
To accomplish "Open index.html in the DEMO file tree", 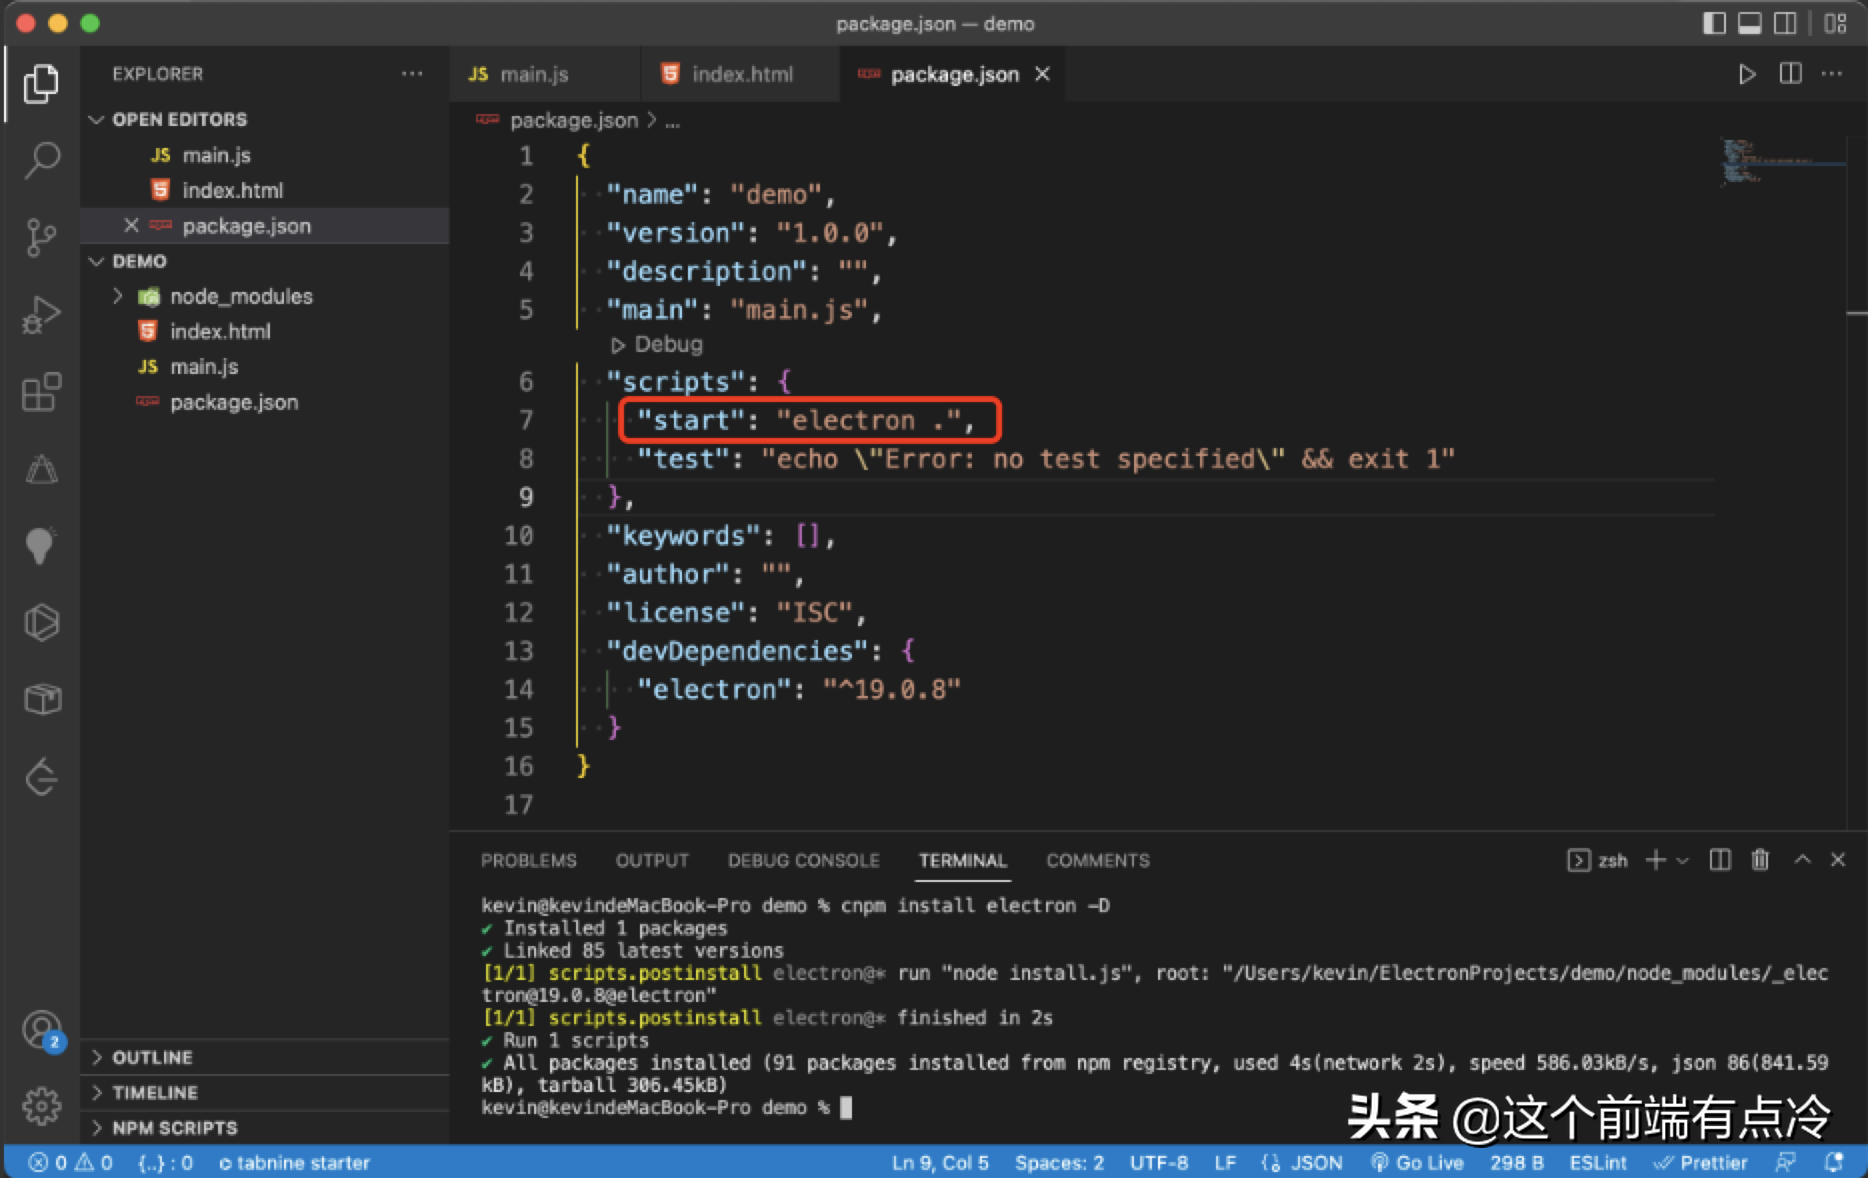I will point(265,331).
